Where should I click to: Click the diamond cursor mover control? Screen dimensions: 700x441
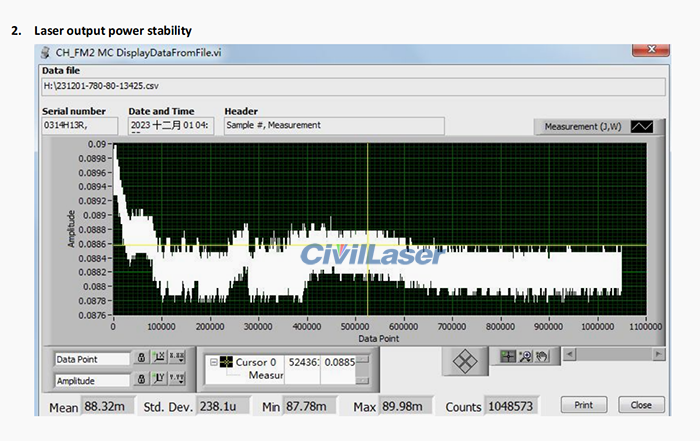point(465,361)
